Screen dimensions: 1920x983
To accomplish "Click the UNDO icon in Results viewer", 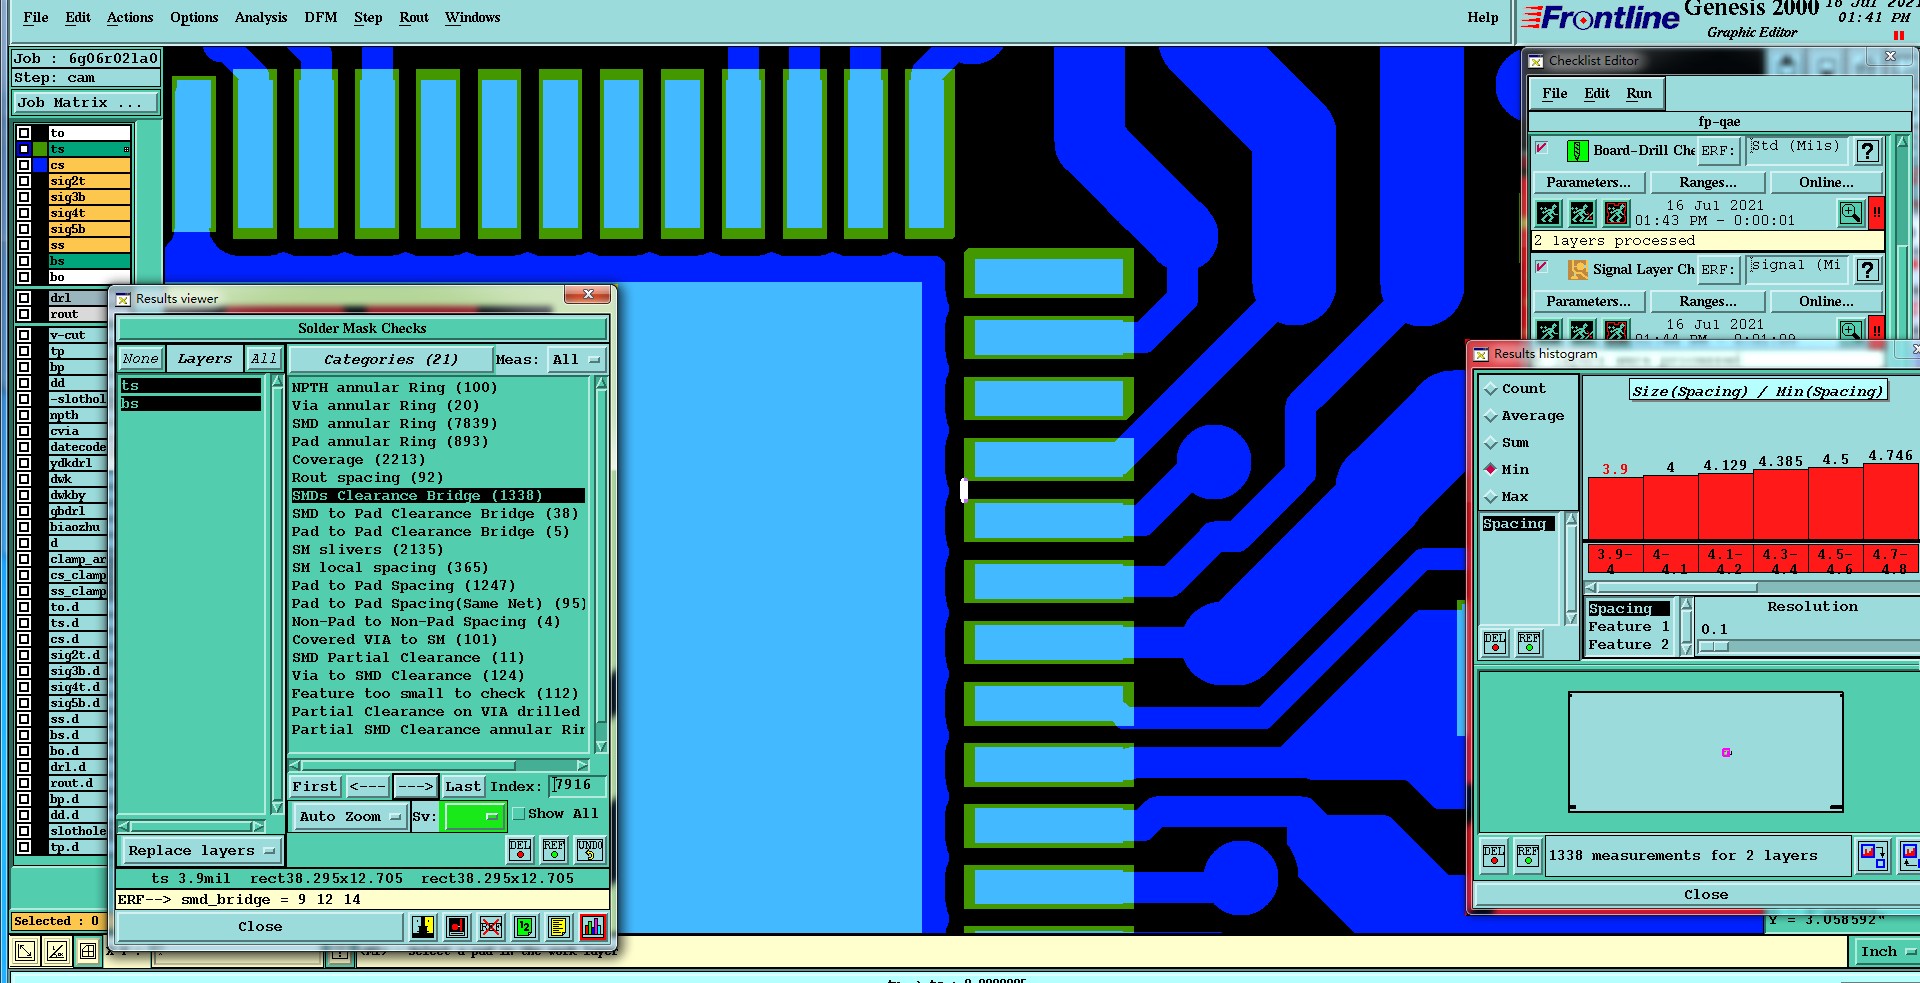I will pos(590,850).
